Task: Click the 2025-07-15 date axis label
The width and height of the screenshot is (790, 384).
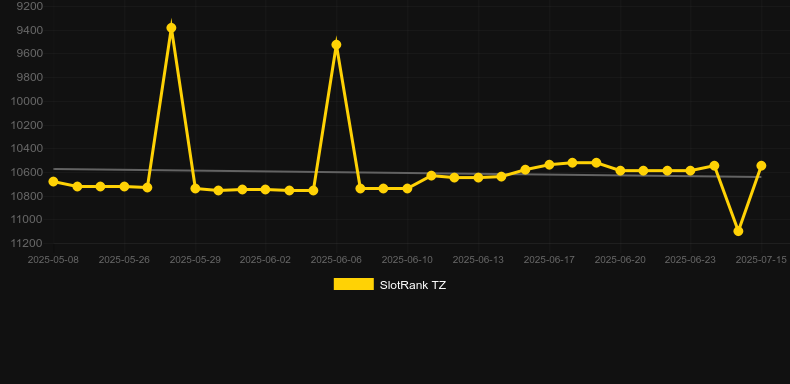Action: coord(761,260)
